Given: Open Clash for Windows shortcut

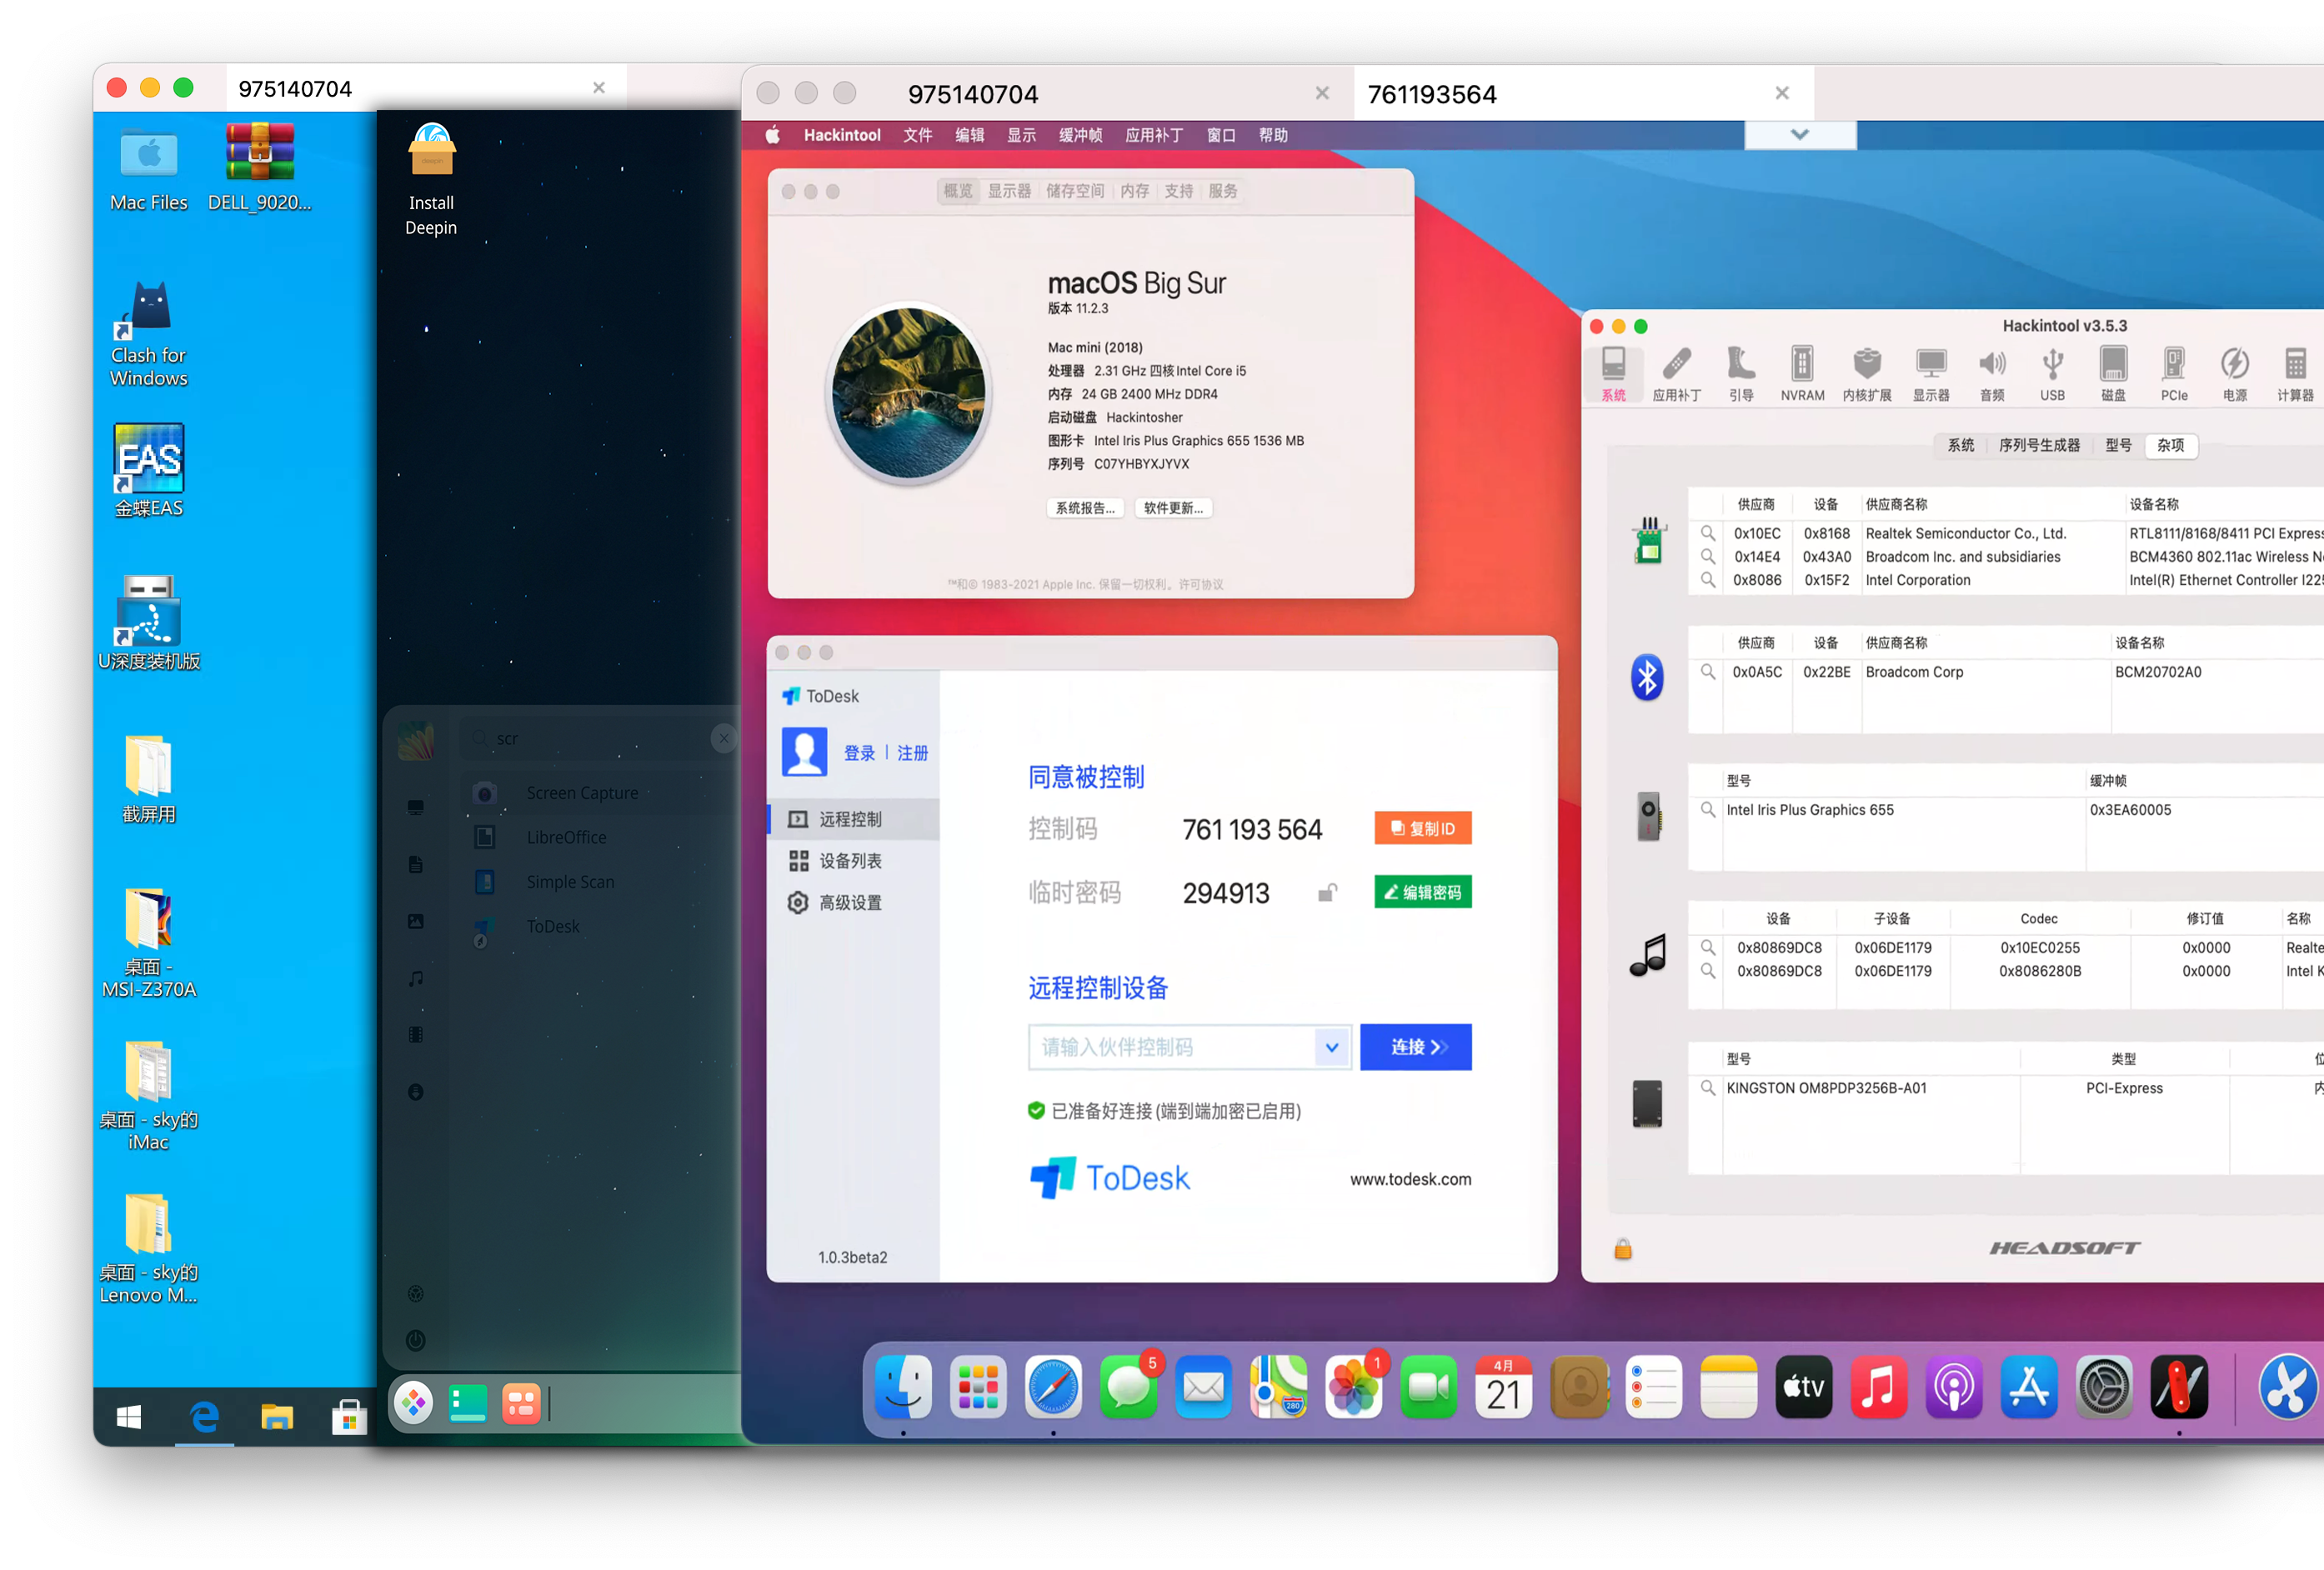Looking at the screenshot, I should (x=149, y=335).
